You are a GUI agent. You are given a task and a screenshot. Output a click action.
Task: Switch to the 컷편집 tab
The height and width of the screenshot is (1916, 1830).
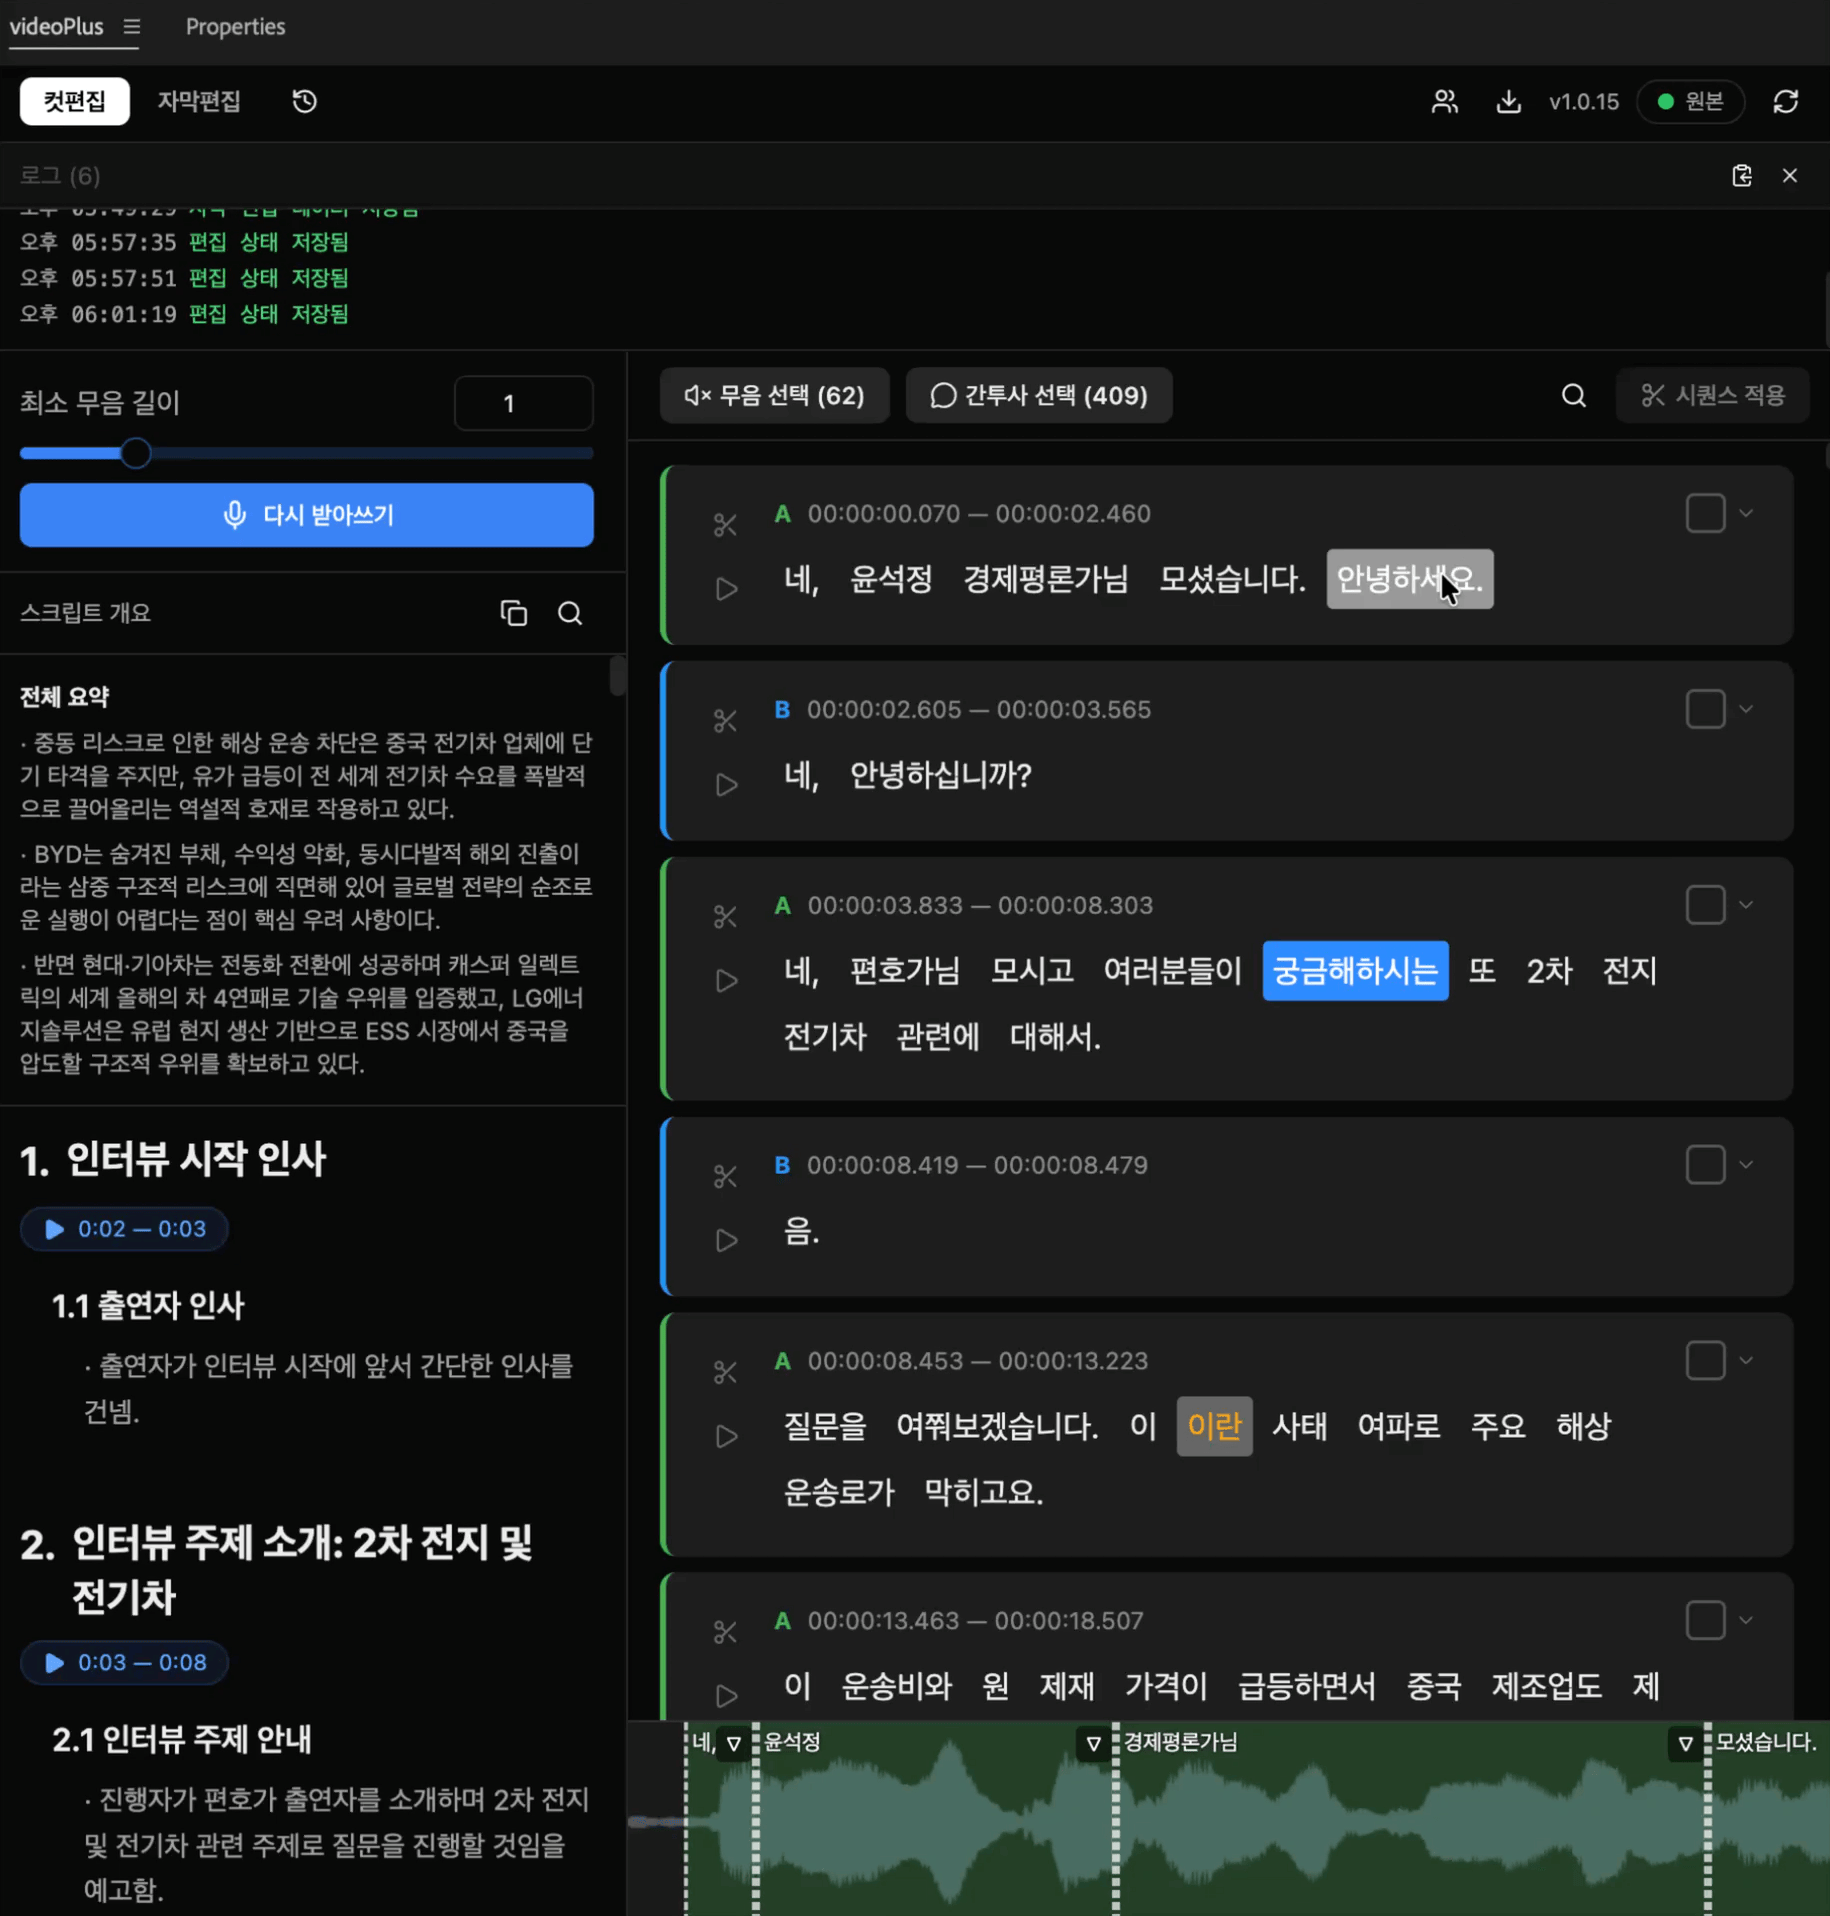[75, 101]
